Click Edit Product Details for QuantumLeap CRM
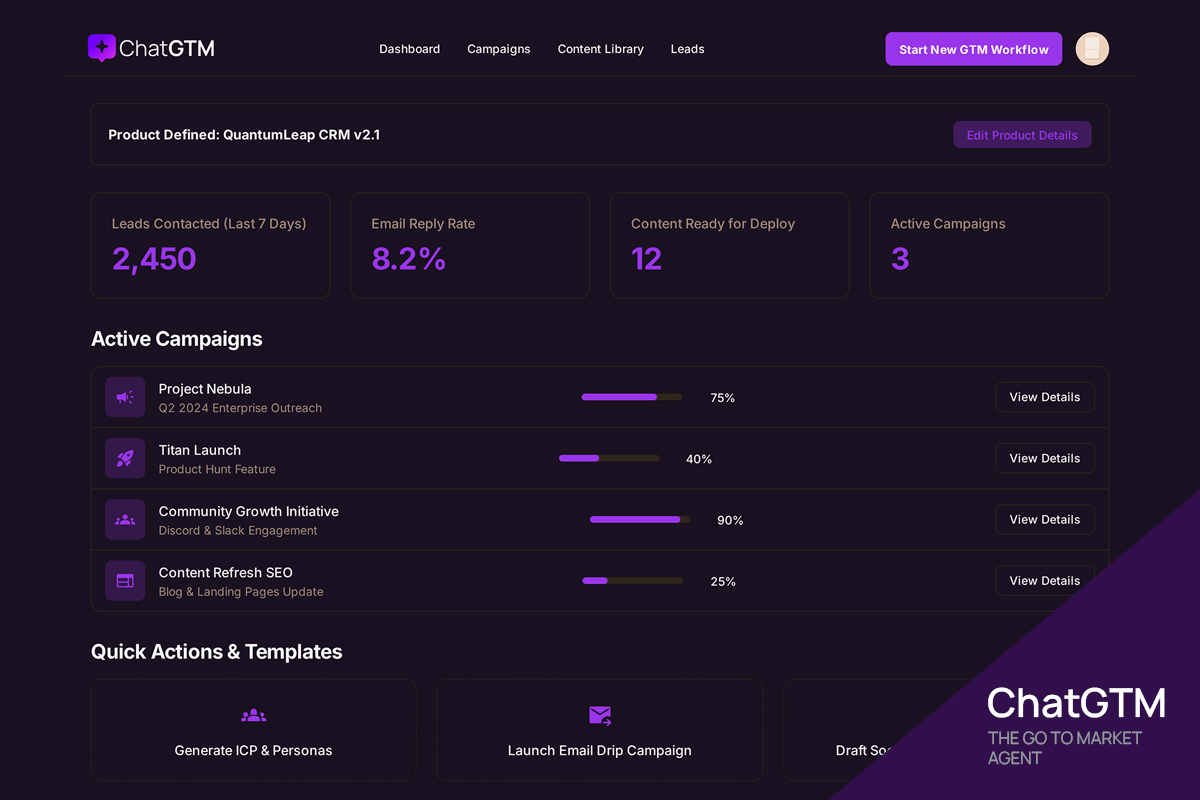This screenshot has width=1200, height=800. pyautogui.click(x=1022, y=134)
